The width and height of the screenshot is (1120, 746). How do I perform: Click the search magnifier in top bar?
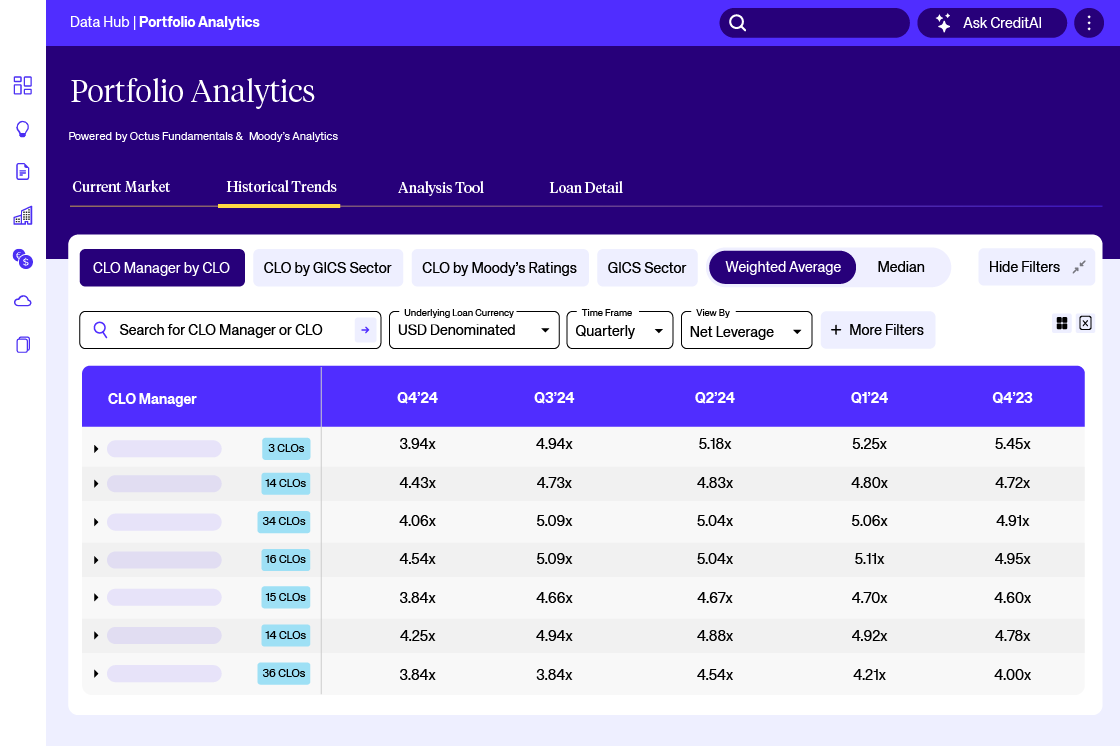pos(738,23)
